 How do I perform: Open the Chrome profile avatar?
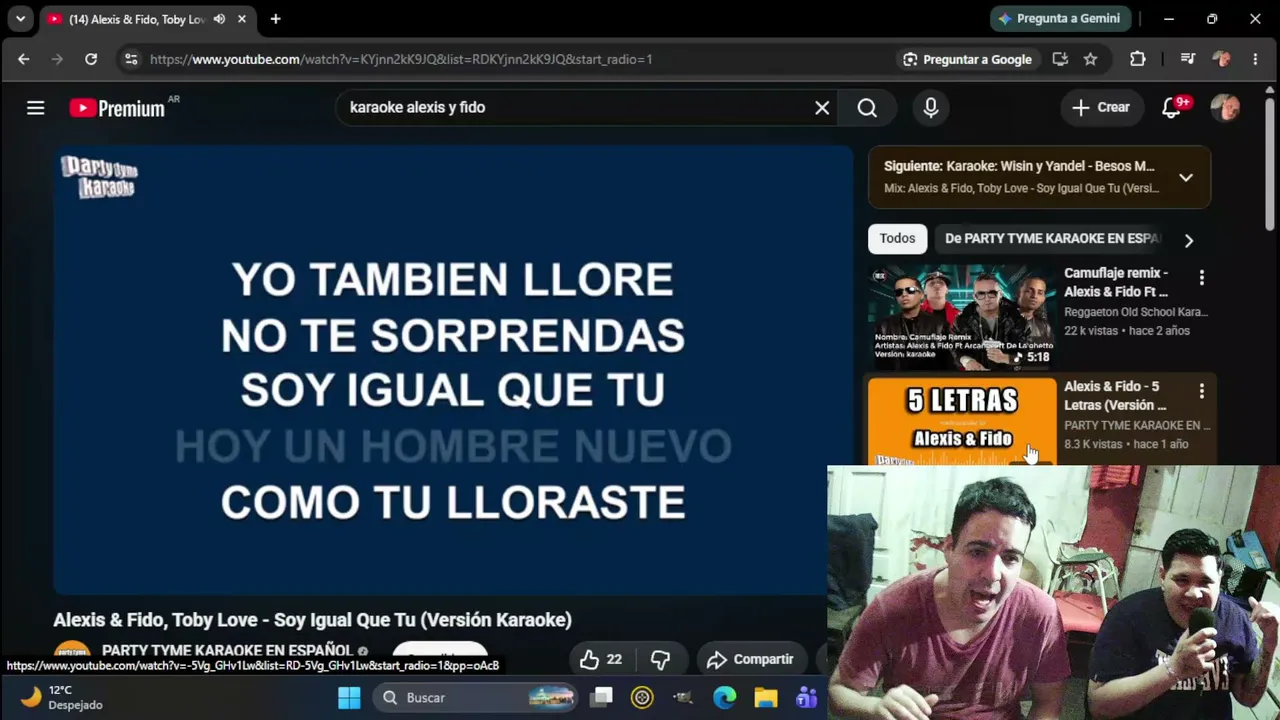(x=1221, y=59)
